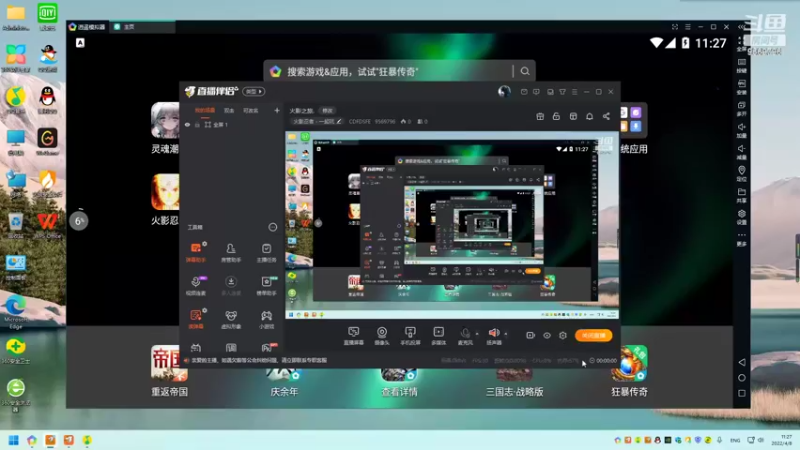Open the streaming companion hamburger menu
The width and height of the screenshot is (800, 450).
click(574, 92)
